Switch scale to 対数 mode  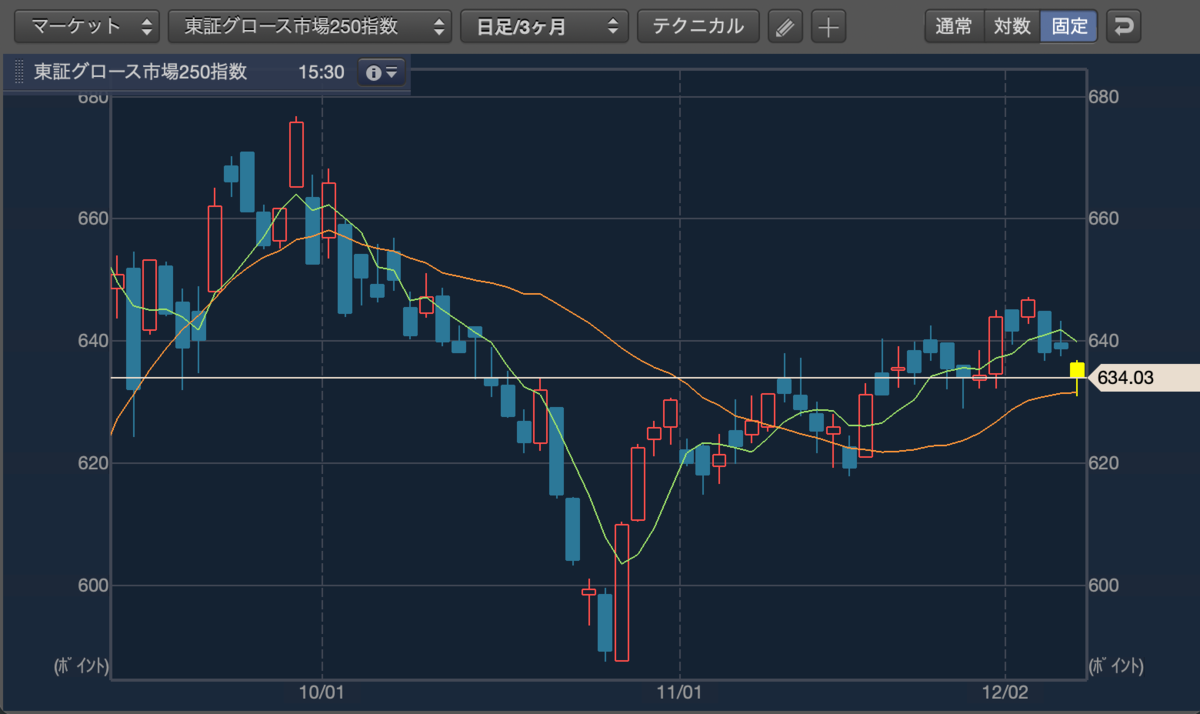pos(1012,26)
